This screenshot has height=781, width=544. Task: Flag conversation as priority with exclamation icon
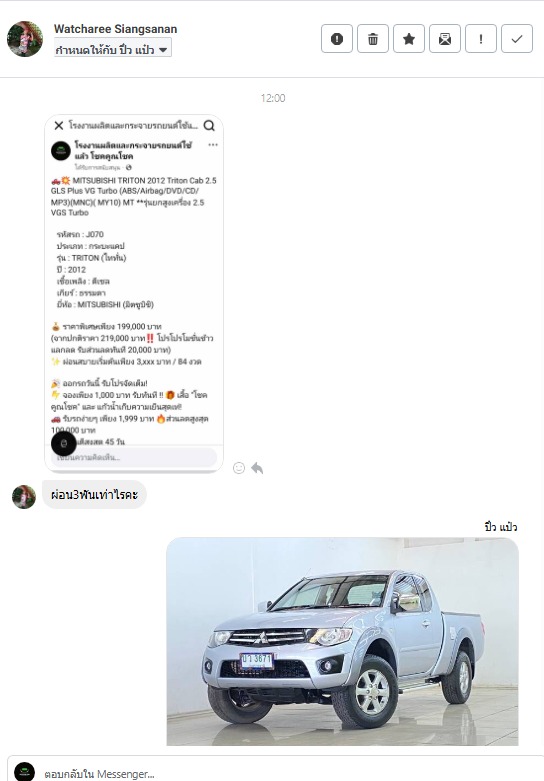[x=481, y=39]
